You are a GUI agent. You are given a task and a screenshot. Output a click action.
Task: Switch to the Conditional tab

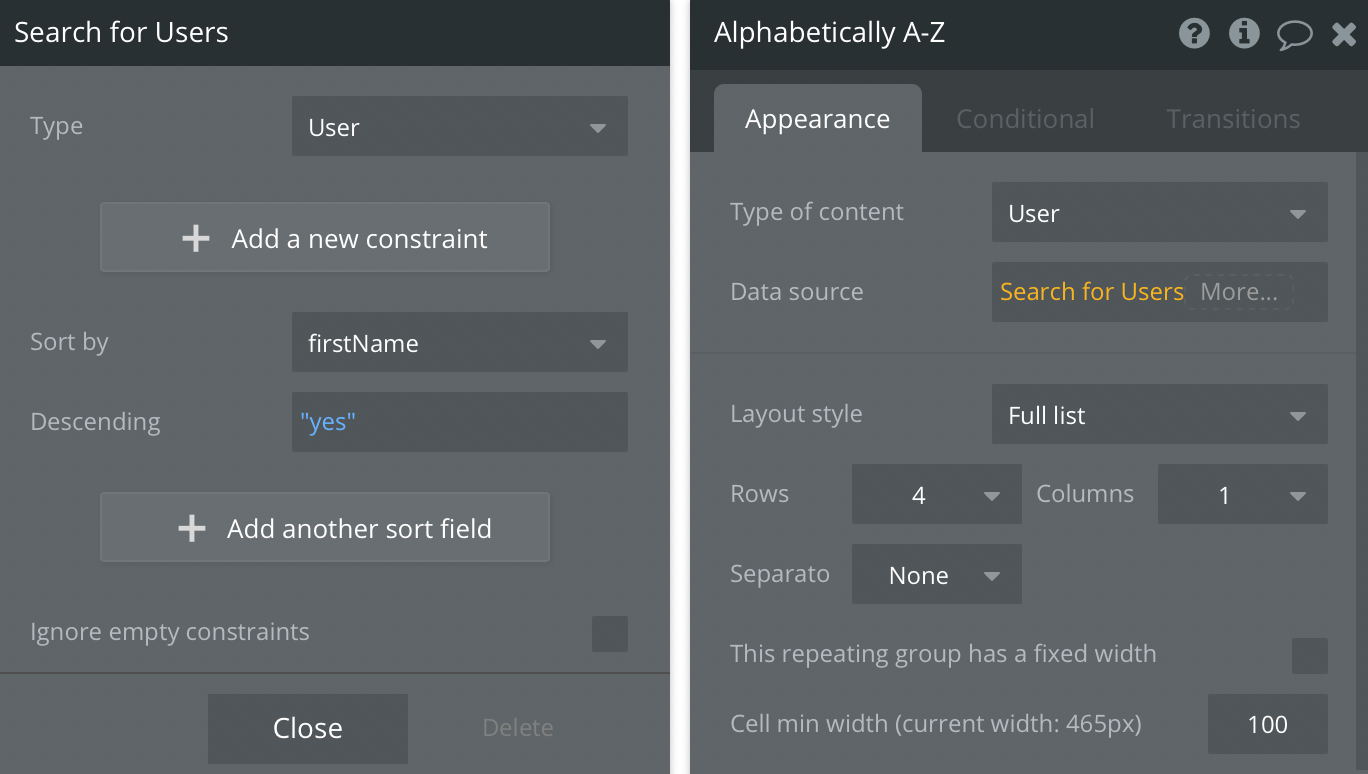[1025, 119]
